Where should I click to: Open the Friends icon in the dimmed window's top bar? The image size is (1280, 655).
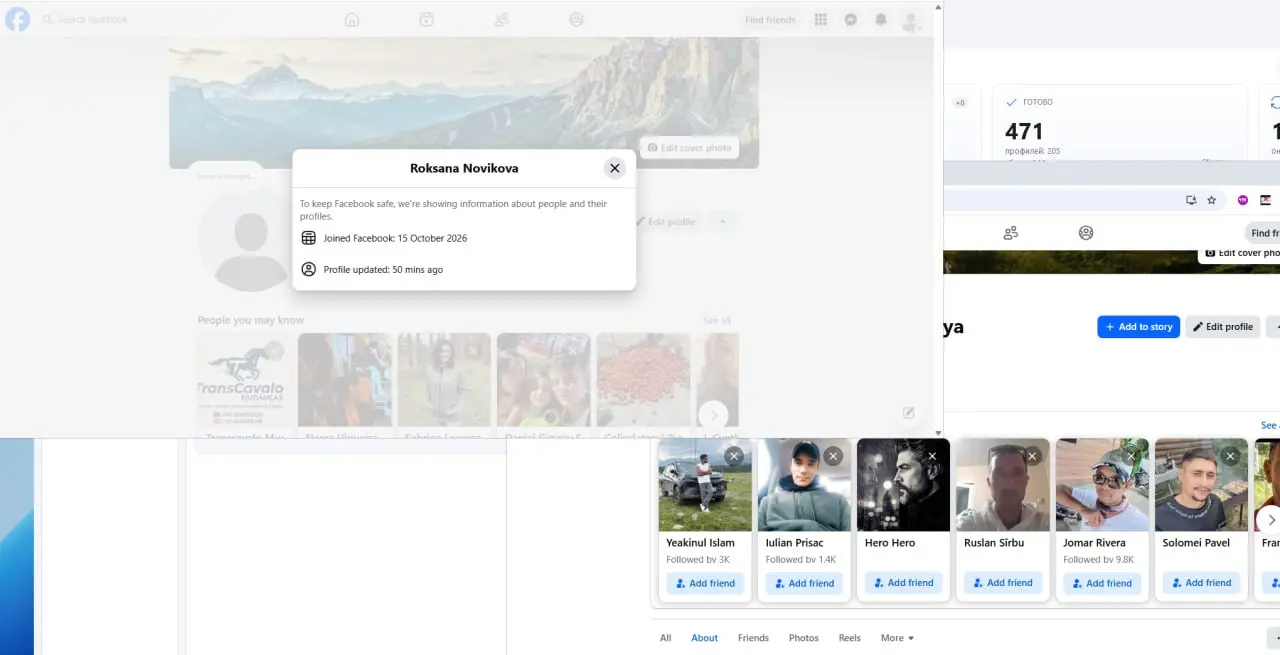tap(502, 19)
